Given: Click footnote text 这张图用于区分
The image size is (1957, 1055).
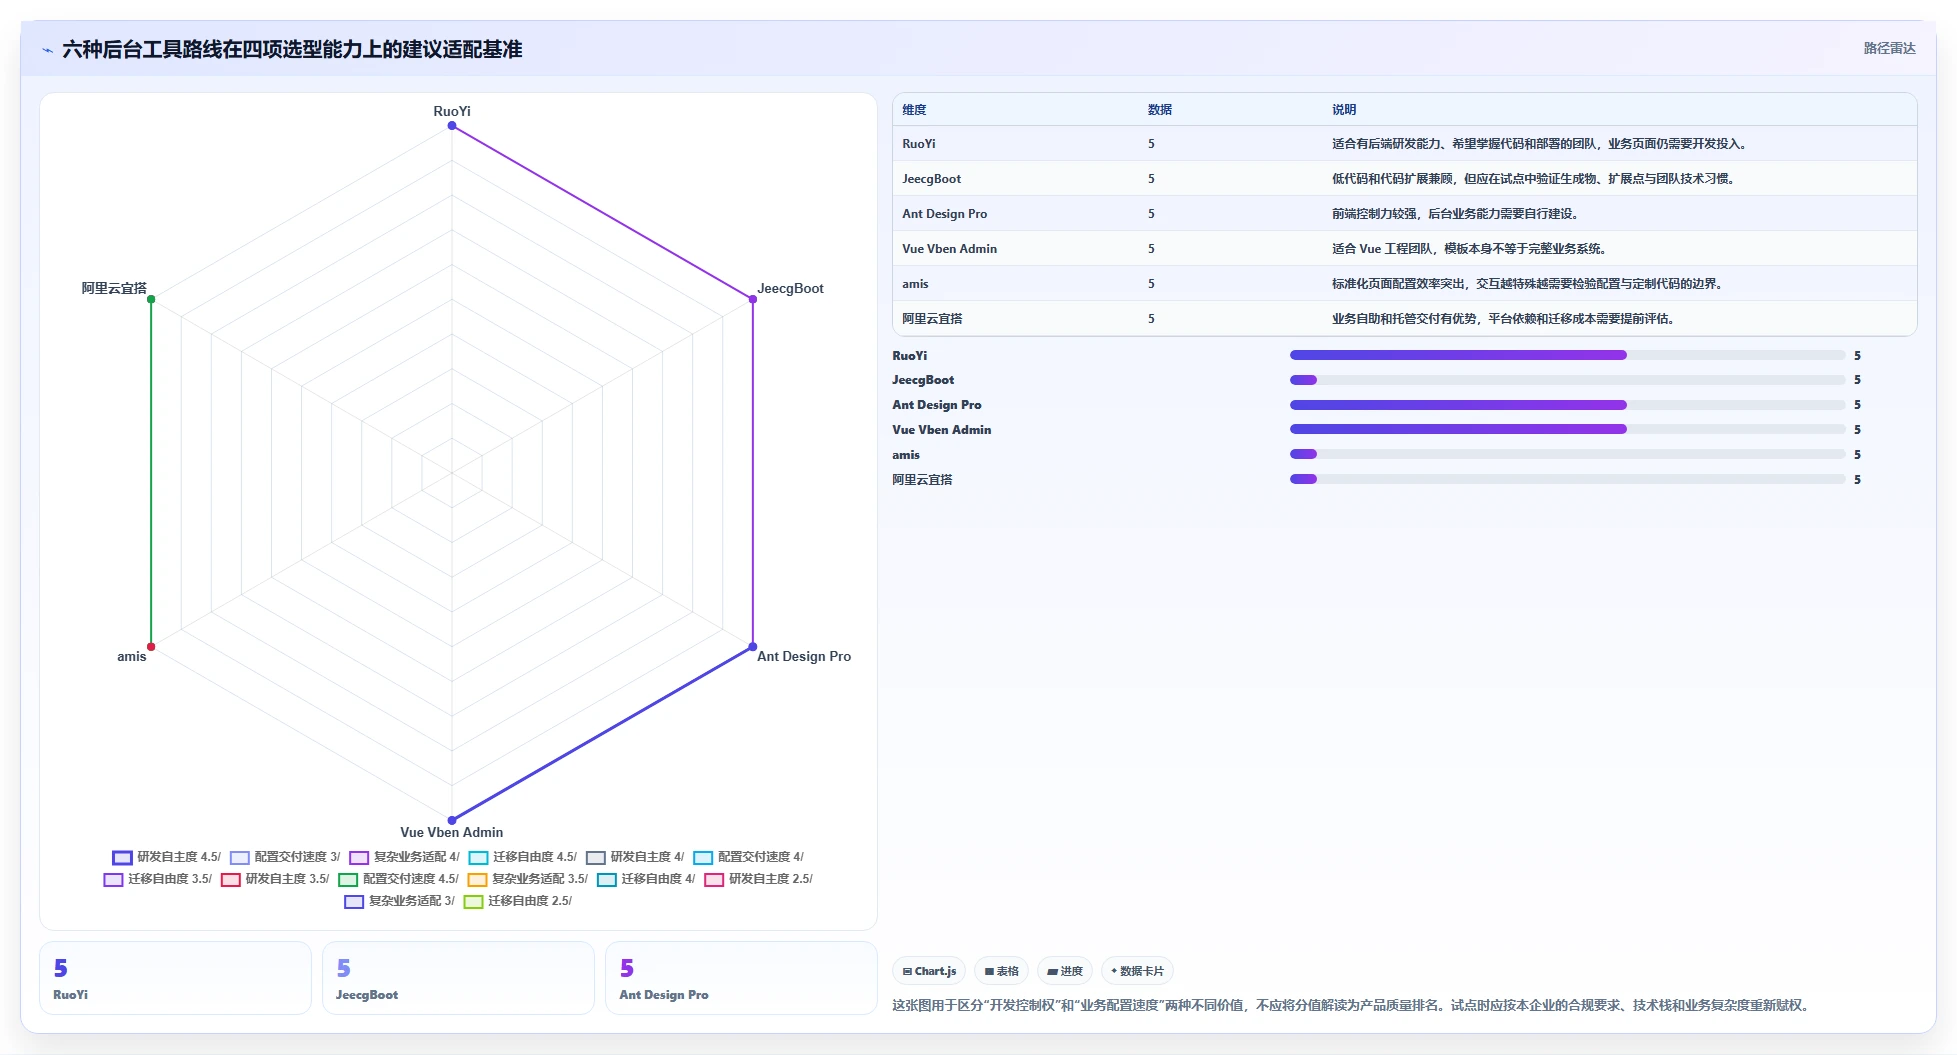Looking at the screenshot, I should (x=1352, y=1005).
